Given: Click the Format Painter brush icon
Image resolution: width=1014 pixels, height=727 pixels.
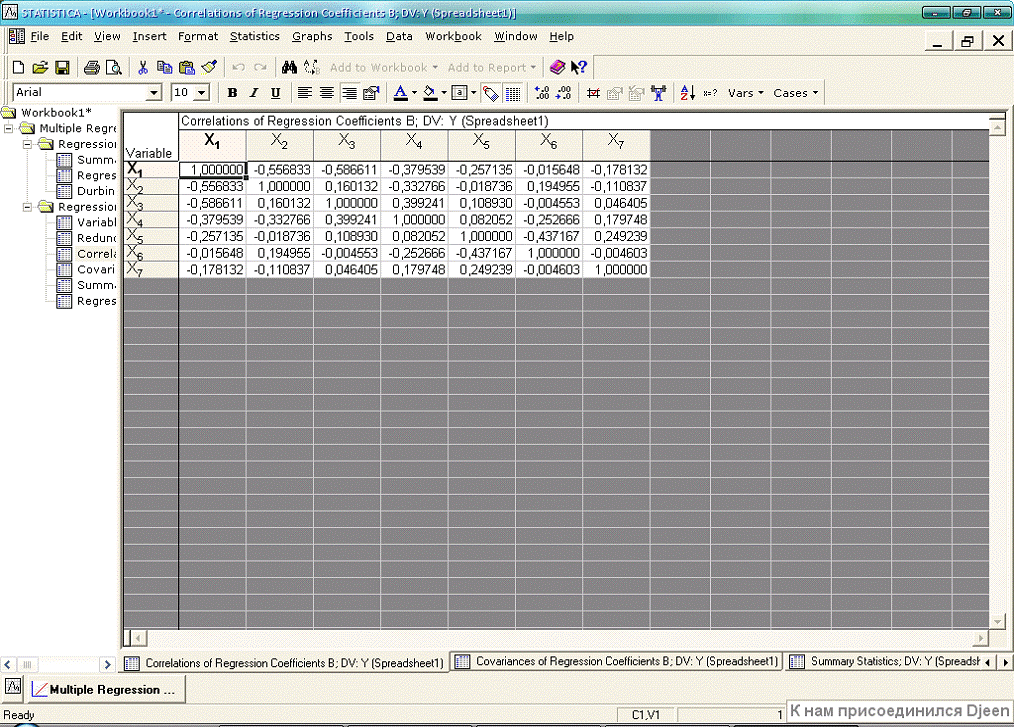Looking at the screenshot, I should [x=208, y=67].
